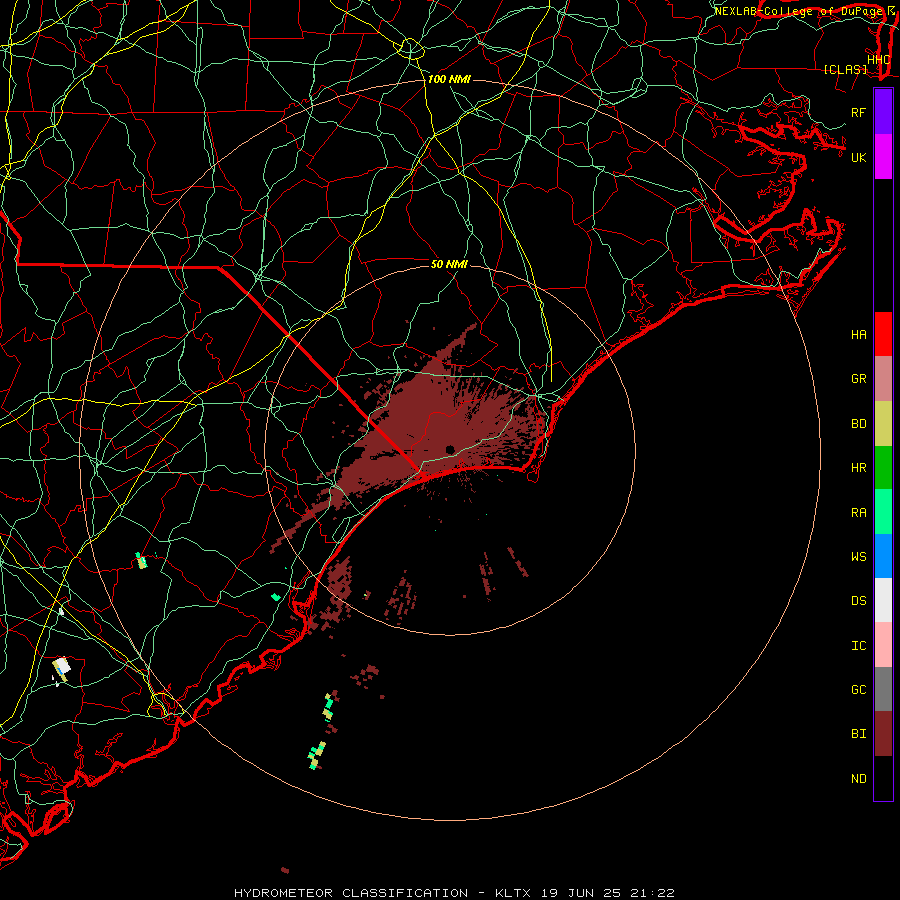Click the IC legend label
This screenshot has width=900, height=900.
click(859, 646)
